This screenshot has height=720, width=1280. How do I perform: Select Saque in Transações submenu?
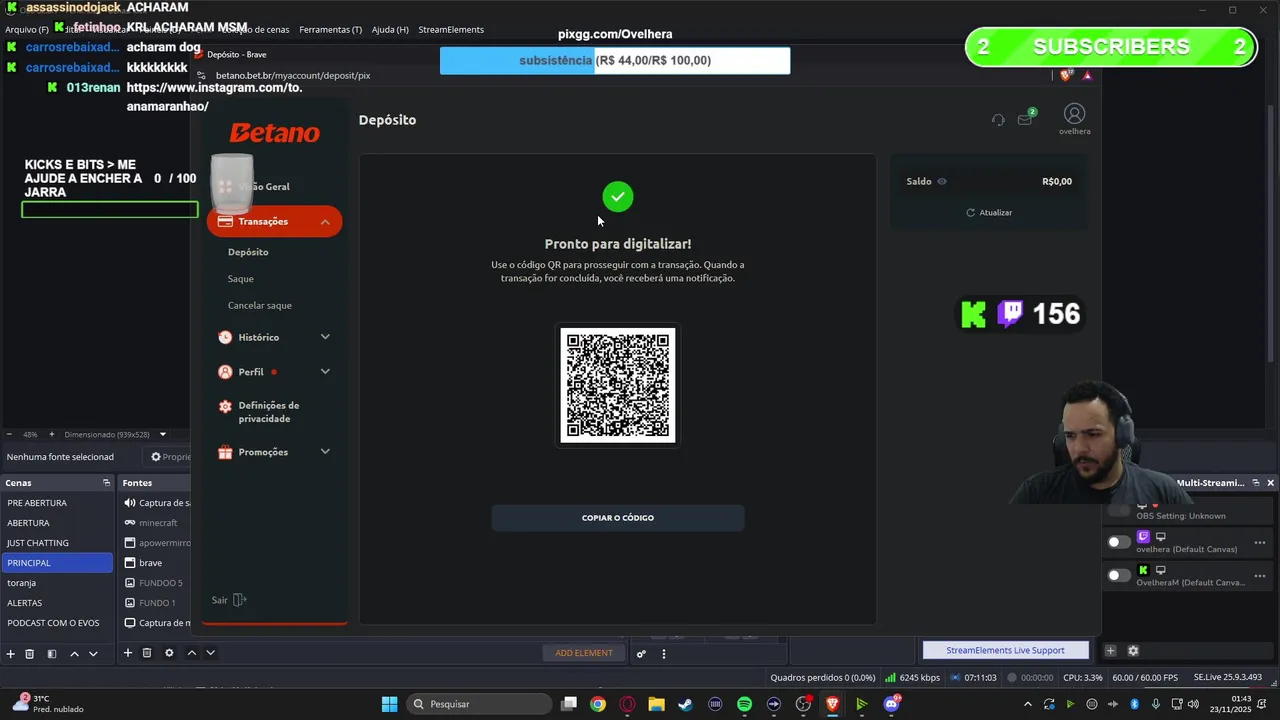point(241,279)
